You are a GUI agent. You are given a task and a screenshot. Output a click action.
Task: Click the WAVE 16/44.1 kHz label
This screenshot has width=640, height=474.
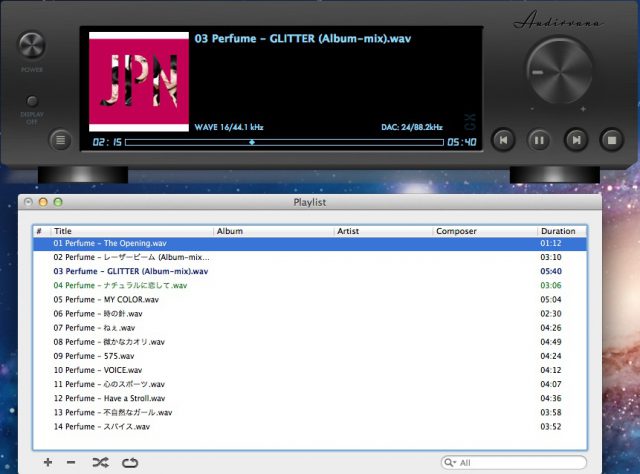click(229, 127)
